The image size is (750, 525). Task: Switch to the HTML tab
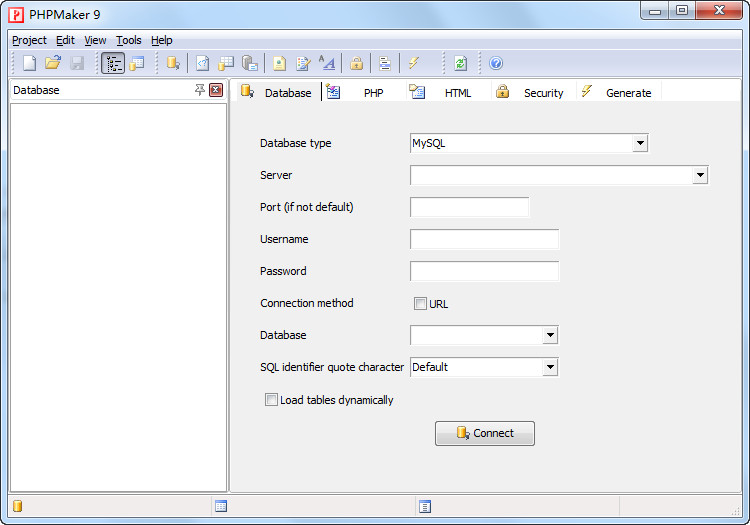(457, 93)
